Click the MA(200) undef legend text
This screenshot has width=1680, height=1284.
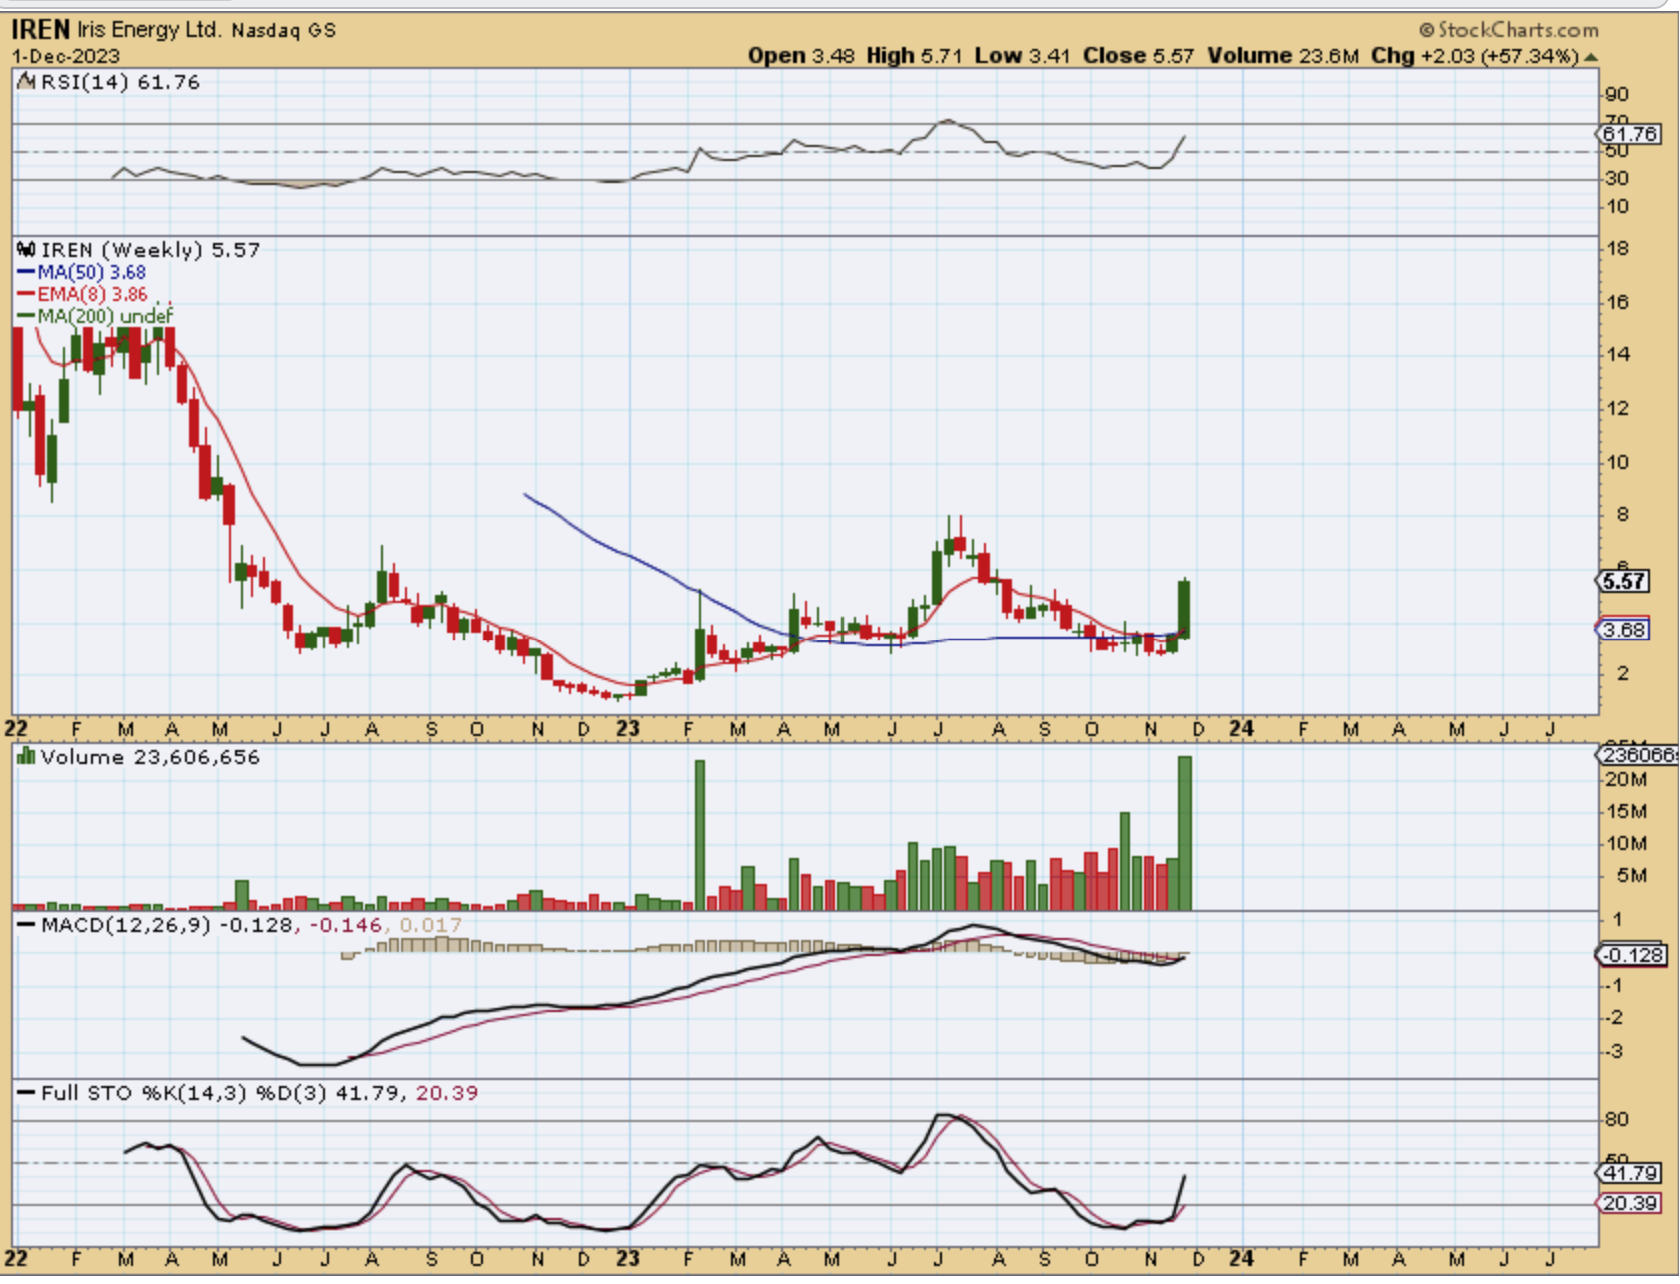(x=105, y=316)
